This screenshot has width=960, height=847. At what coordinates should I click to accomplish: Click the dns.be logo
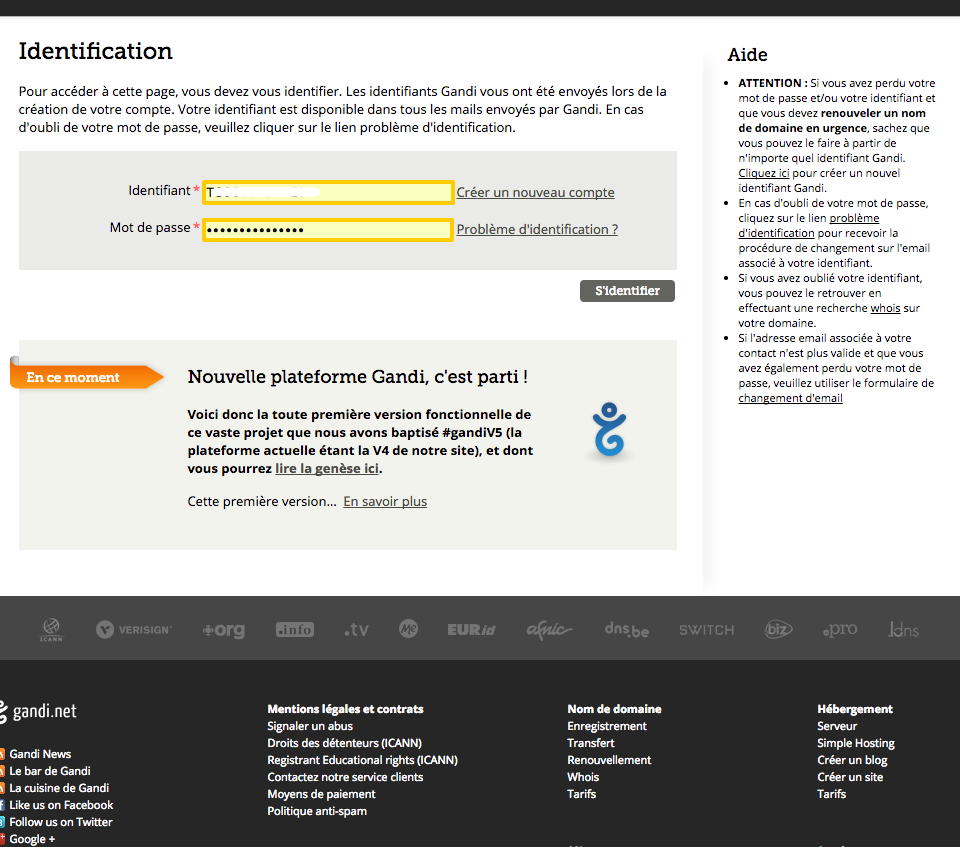(x=626, y=630)
